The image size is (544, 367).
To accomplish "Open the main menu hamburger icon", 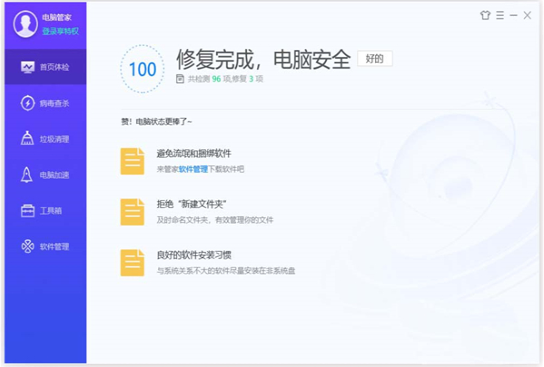I will (x=500, y=15).
